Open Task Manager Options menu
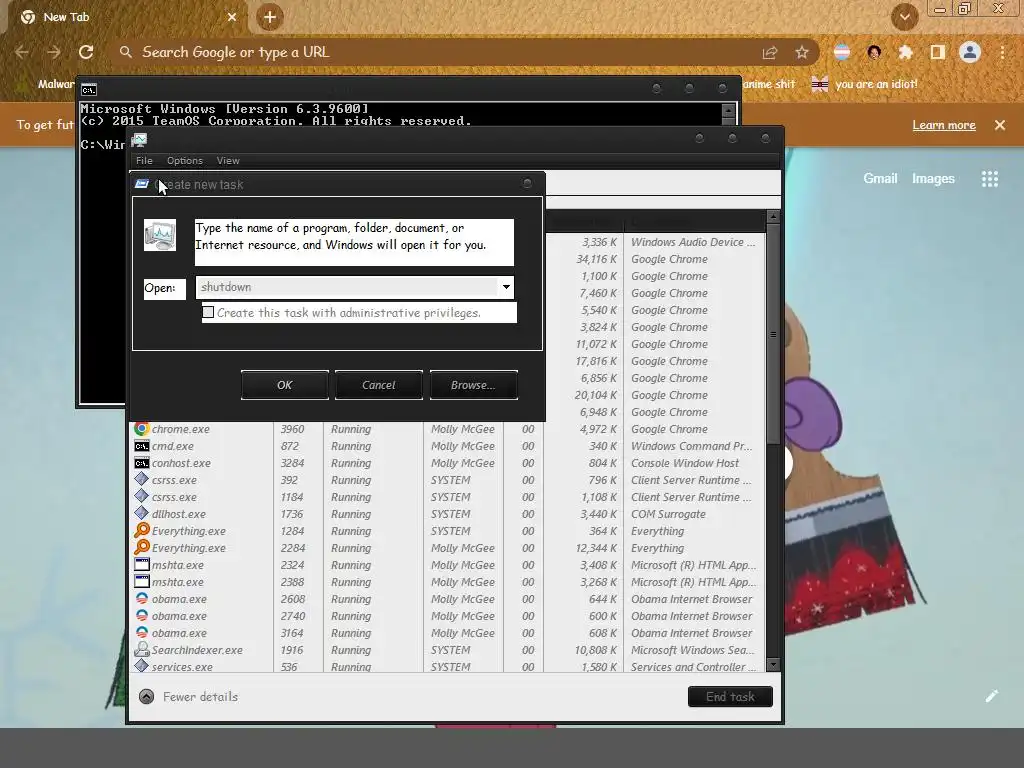Image resolution: width=1024 pixels, height=768 pixels. [185, 161]
